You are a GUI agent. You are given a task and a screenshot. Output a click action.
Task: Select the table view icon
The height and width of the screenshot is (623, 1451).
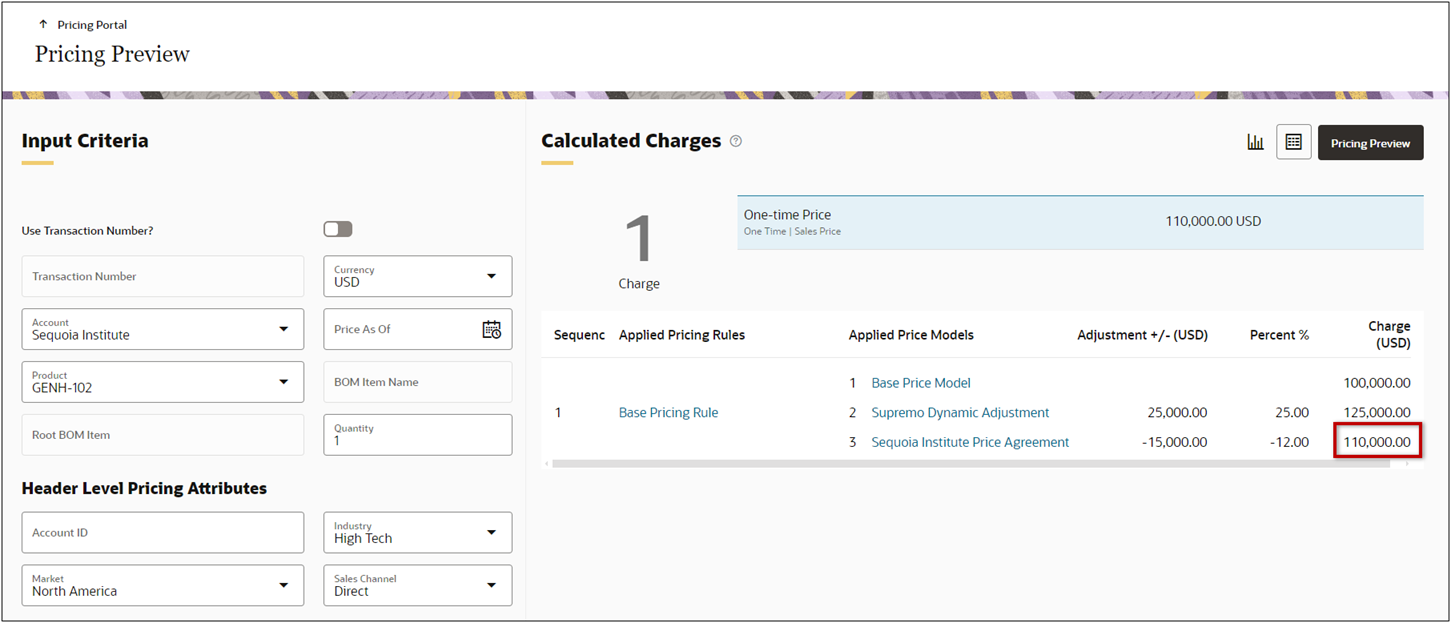click(x=1293, y=141)
